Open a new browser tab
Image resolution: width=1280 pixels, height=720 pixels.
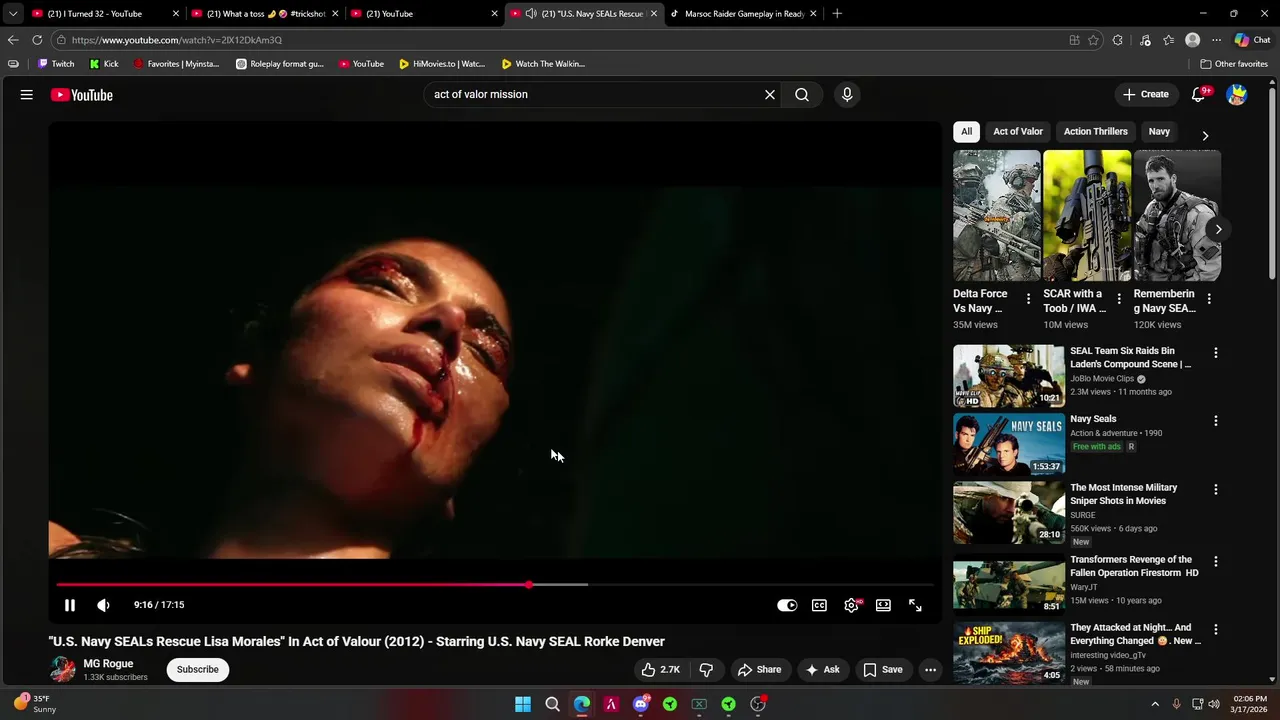click(837, 14)
